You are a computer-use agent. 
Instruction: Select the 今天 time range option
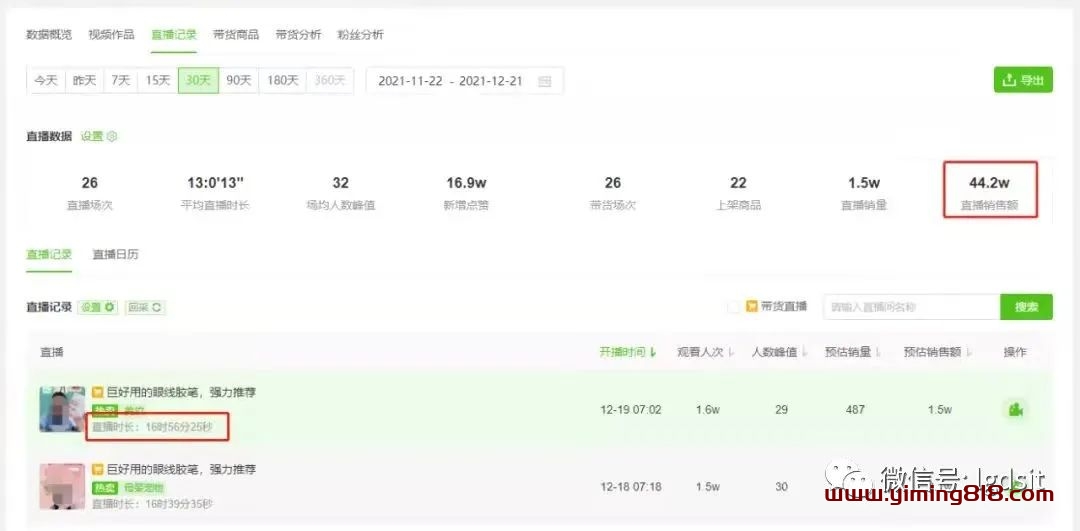[46, 81]
